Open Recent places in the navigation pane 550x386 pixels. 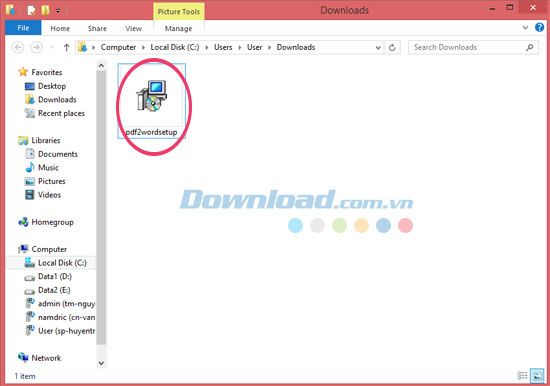[x=61, y=113]
